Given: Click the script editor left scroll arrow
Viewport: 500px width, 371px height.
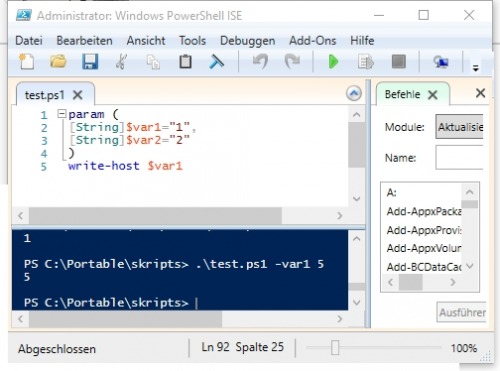Looking at the screenshot, I should [x=21, y=216].
